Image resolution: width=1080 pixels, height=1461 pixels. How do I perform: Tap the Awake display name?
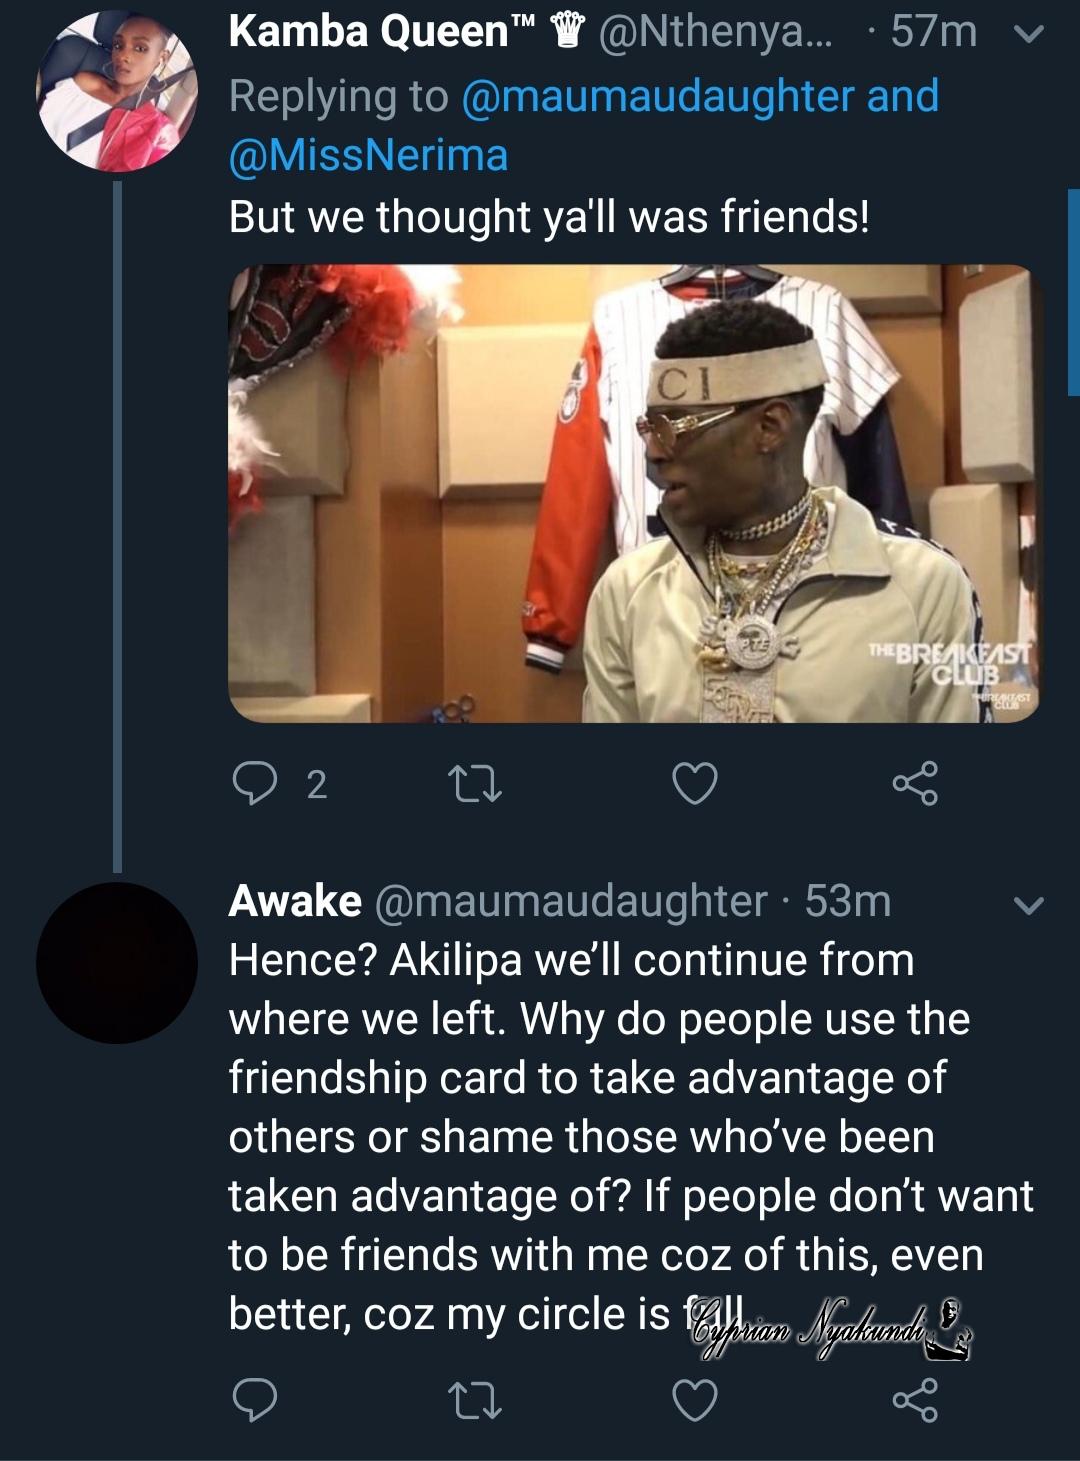295,902
